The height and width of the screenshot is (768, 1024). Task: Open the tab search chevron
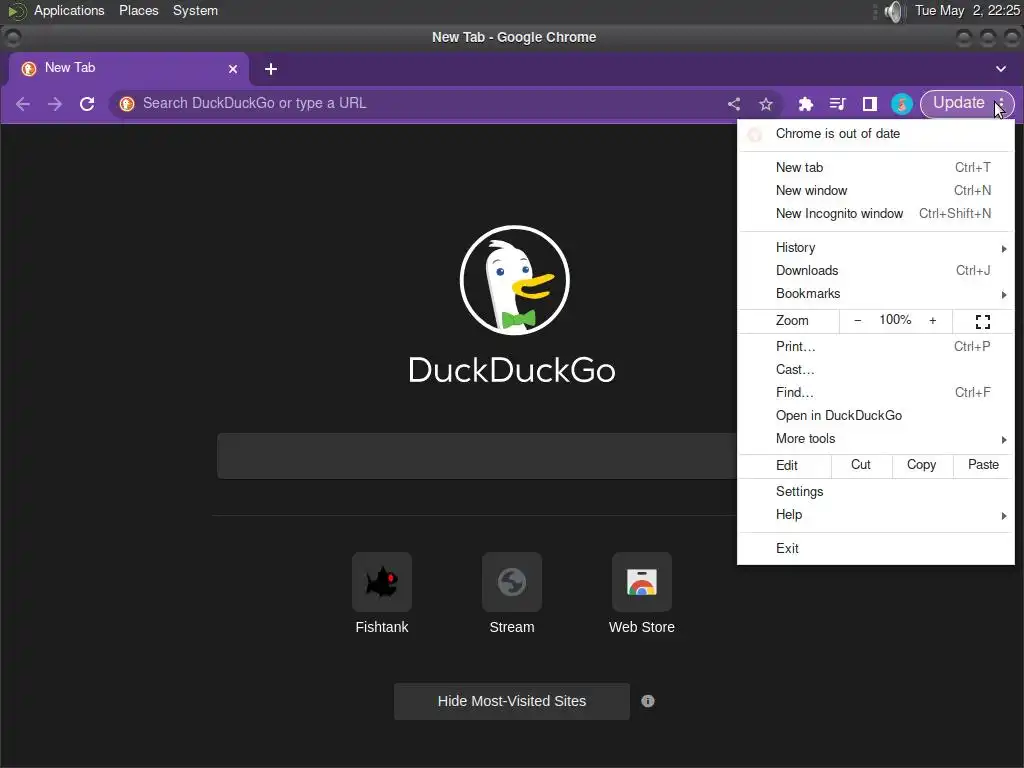click(1000, 69)
